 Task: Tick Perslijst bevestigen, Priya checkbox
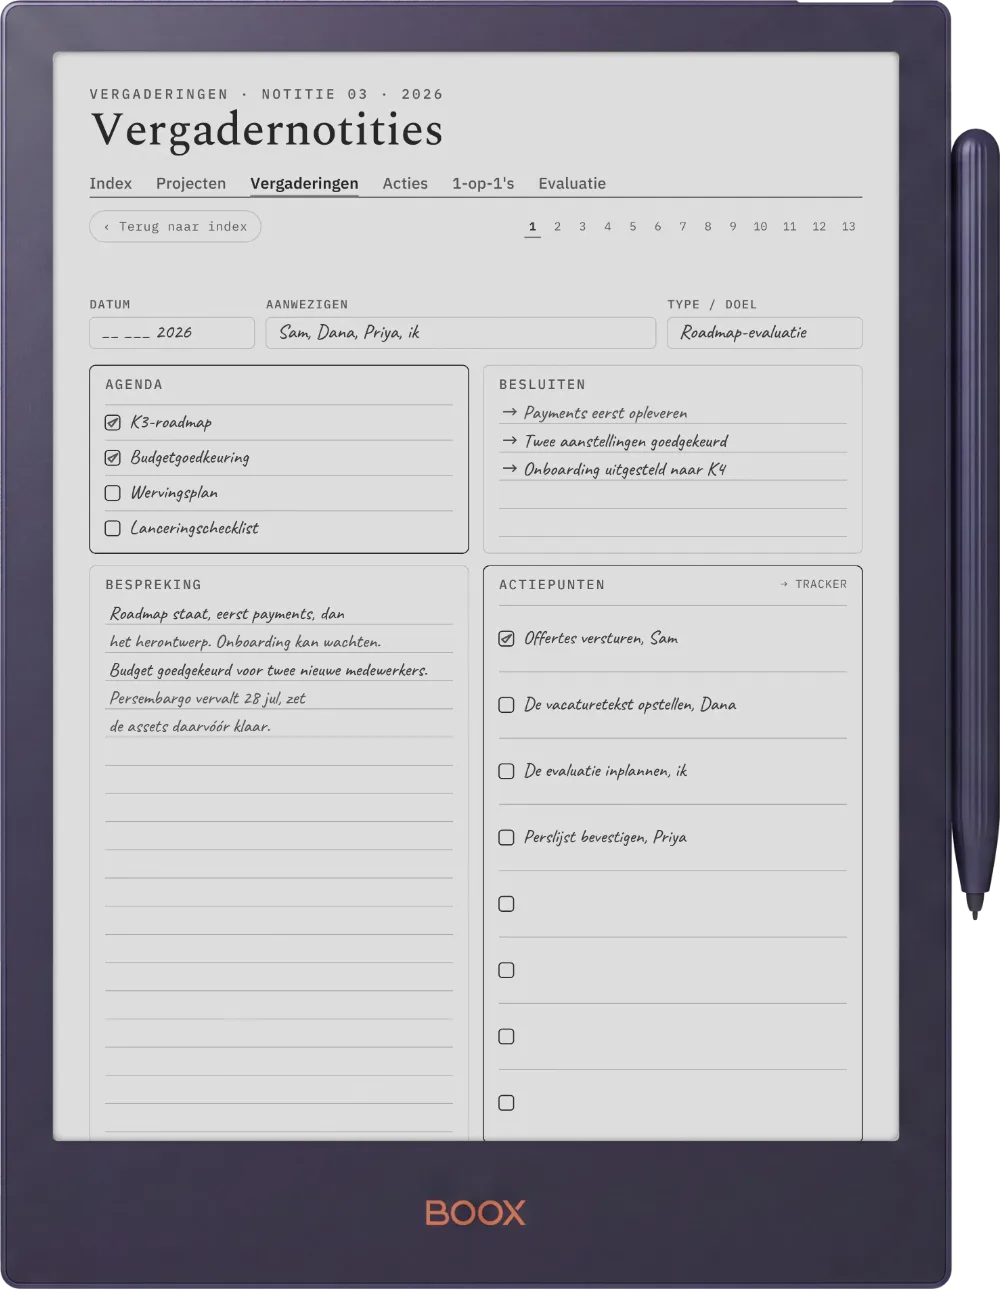[507, 838]
